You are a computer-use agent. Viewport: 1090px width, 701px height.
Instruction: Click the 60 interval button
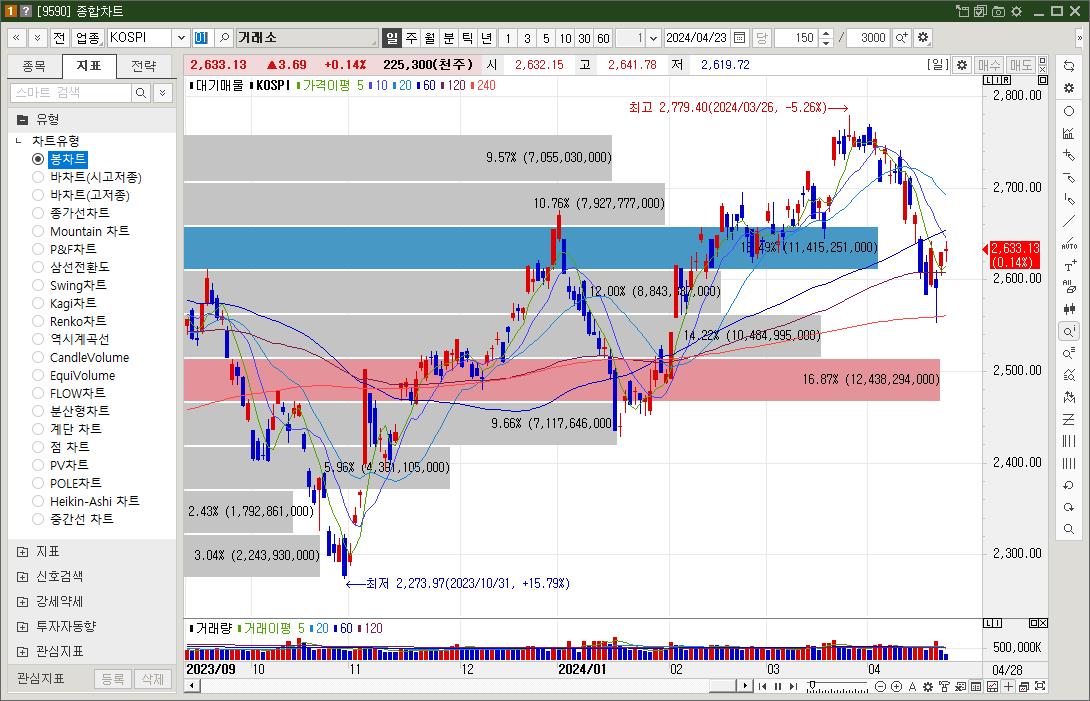click(603, 38)
